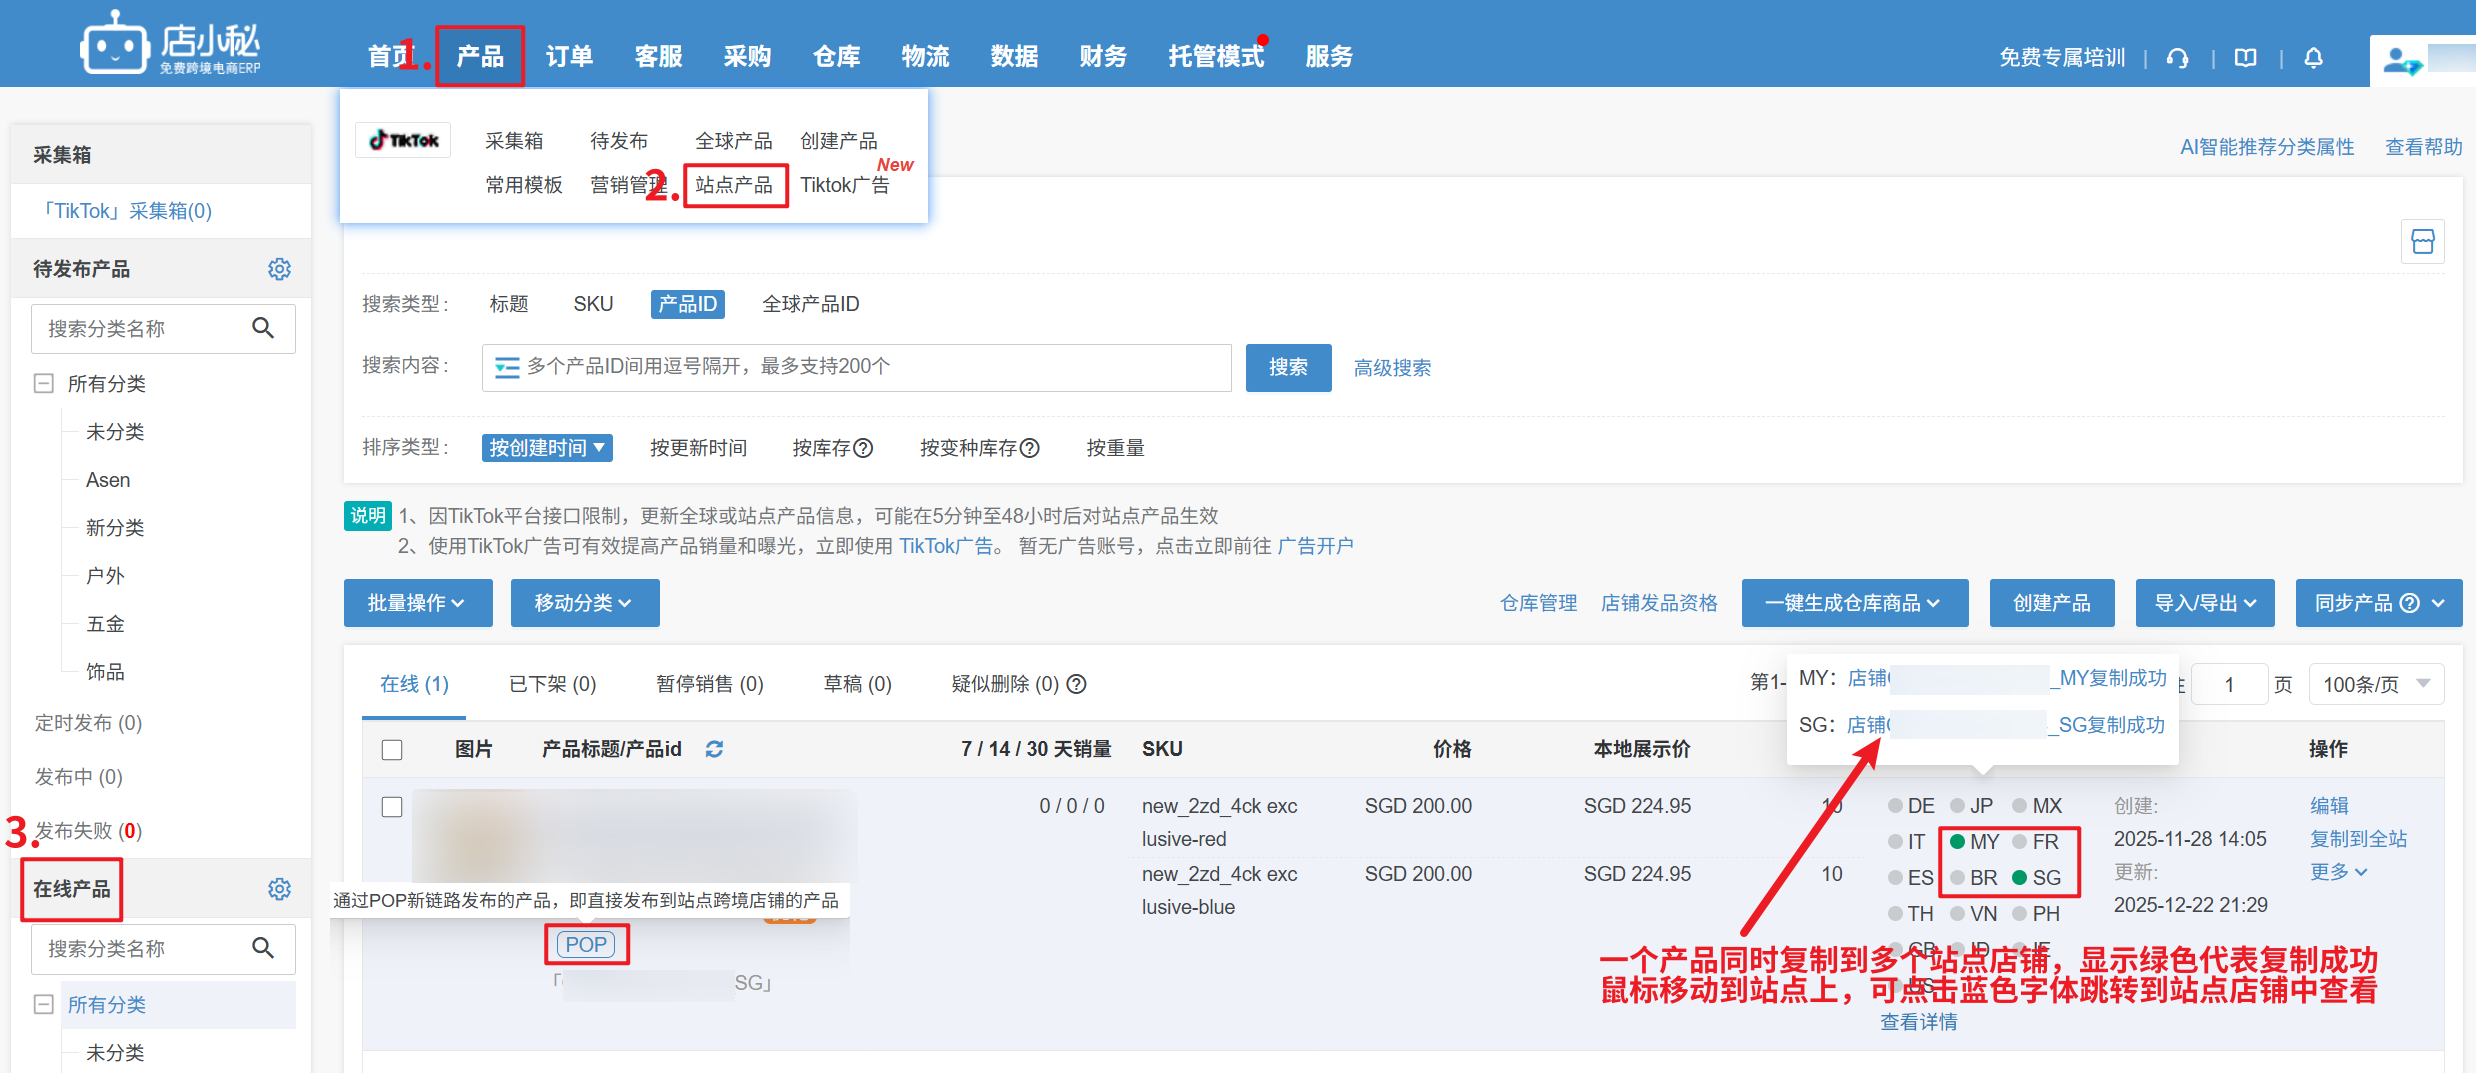This screenshot has height=1073, width=2476.
Task: Click the settings gear beside 待发布产品
Action: coord(279,269)
